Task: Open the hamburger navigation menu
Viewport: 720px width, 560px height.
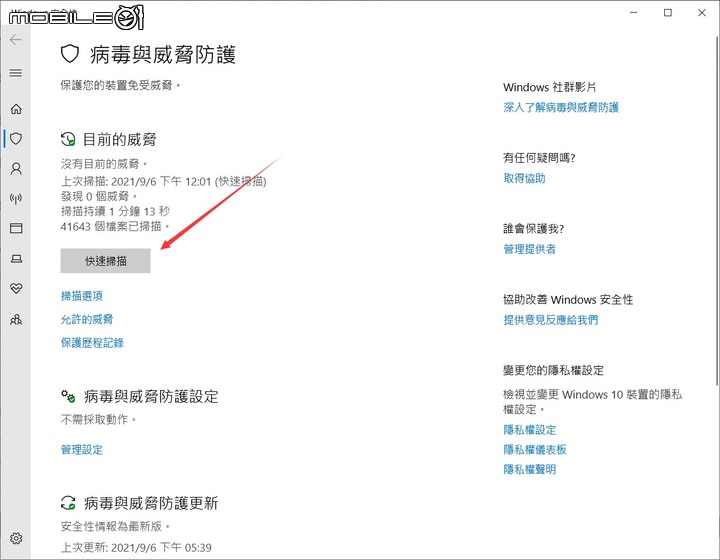Action: 16,73
